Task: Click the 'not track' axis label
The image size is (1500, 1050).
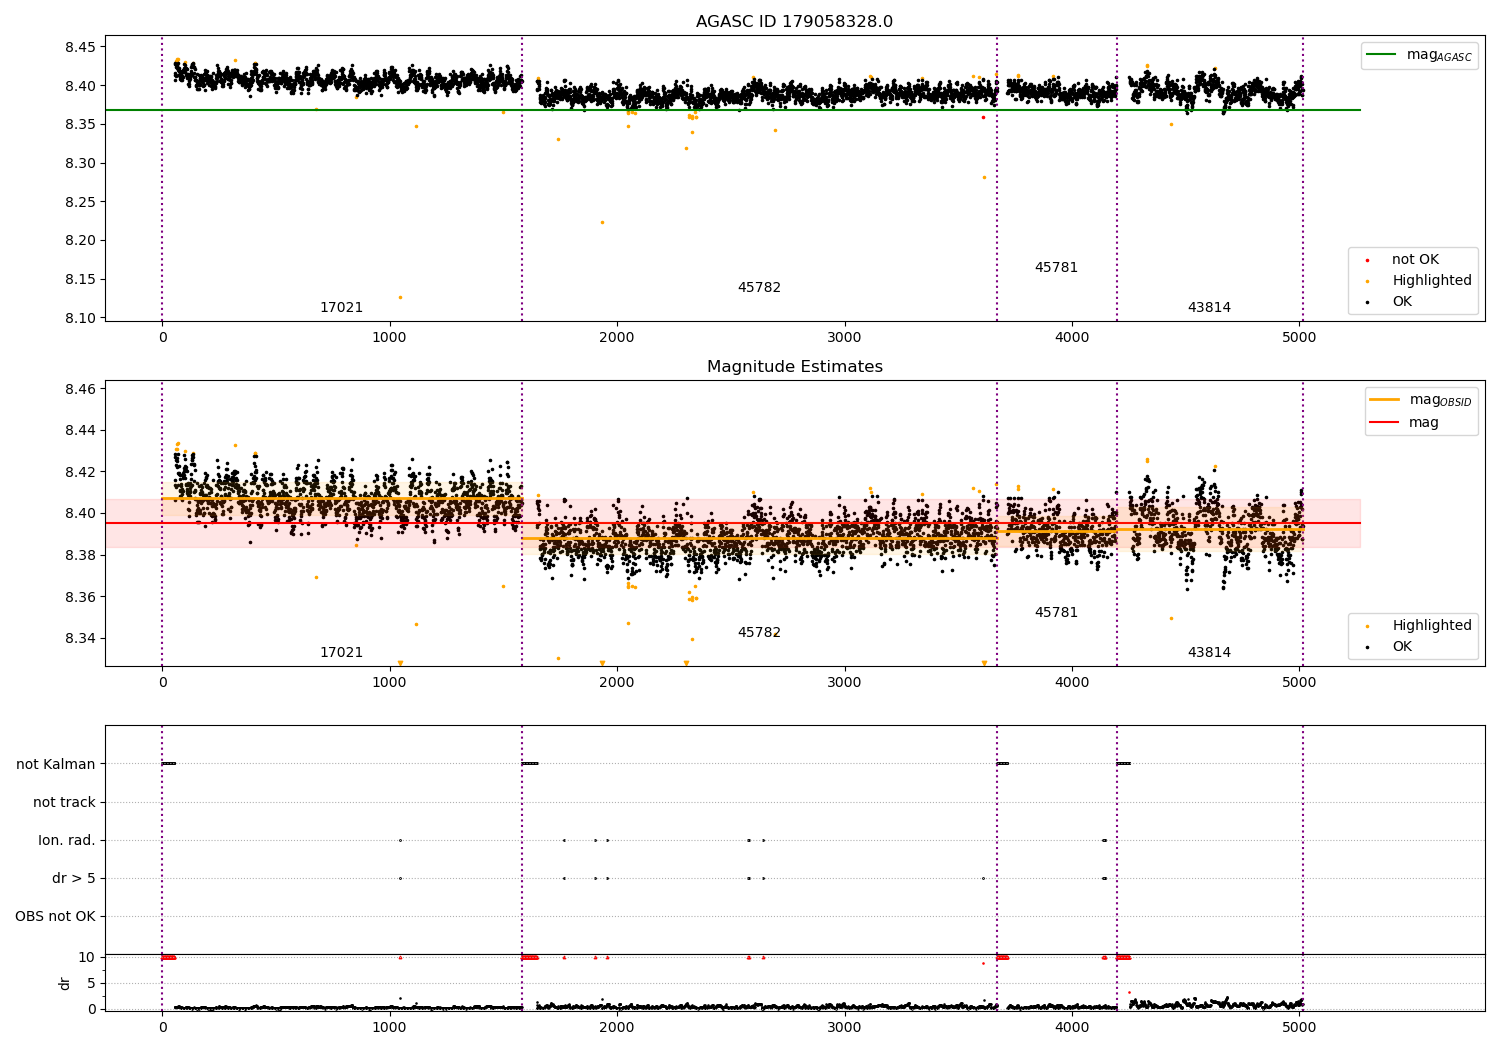Action: 64,802
